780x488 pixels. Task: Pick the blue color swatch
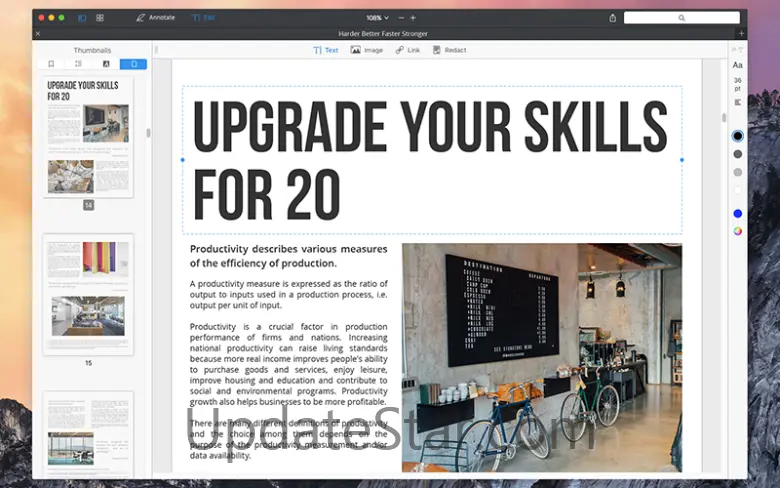tap(737, 213)
